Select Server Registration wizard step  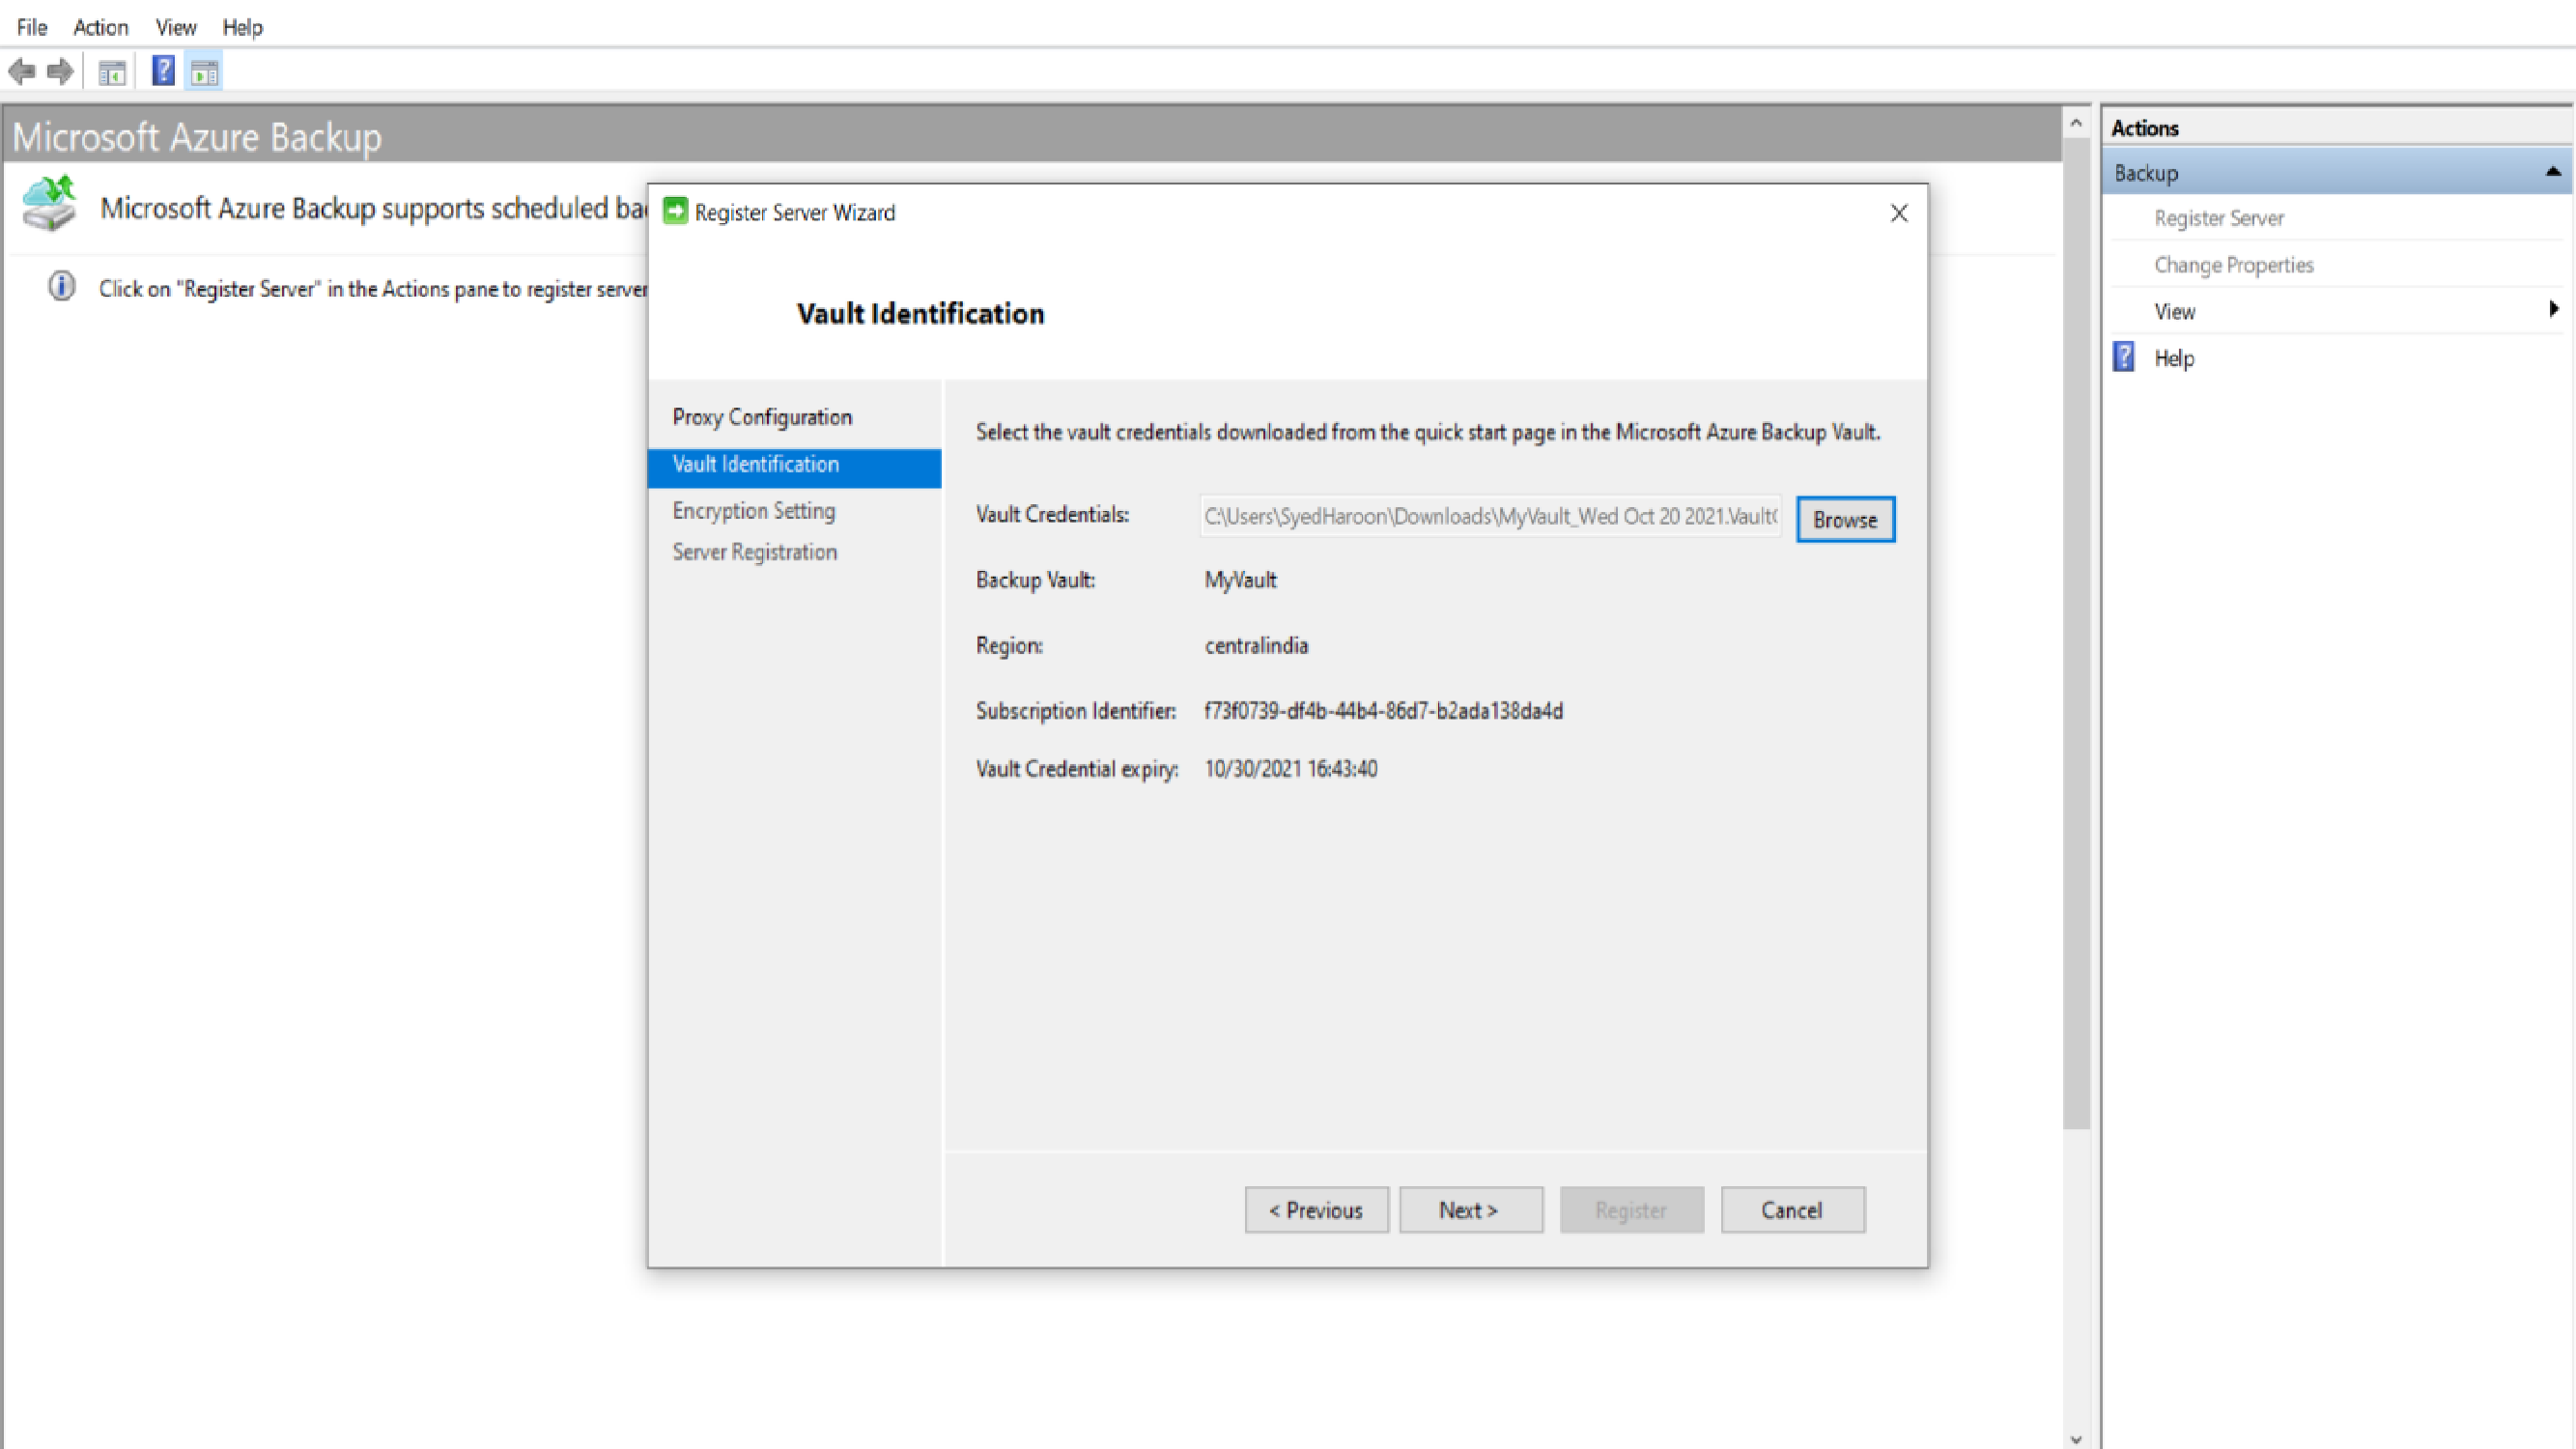755,552
